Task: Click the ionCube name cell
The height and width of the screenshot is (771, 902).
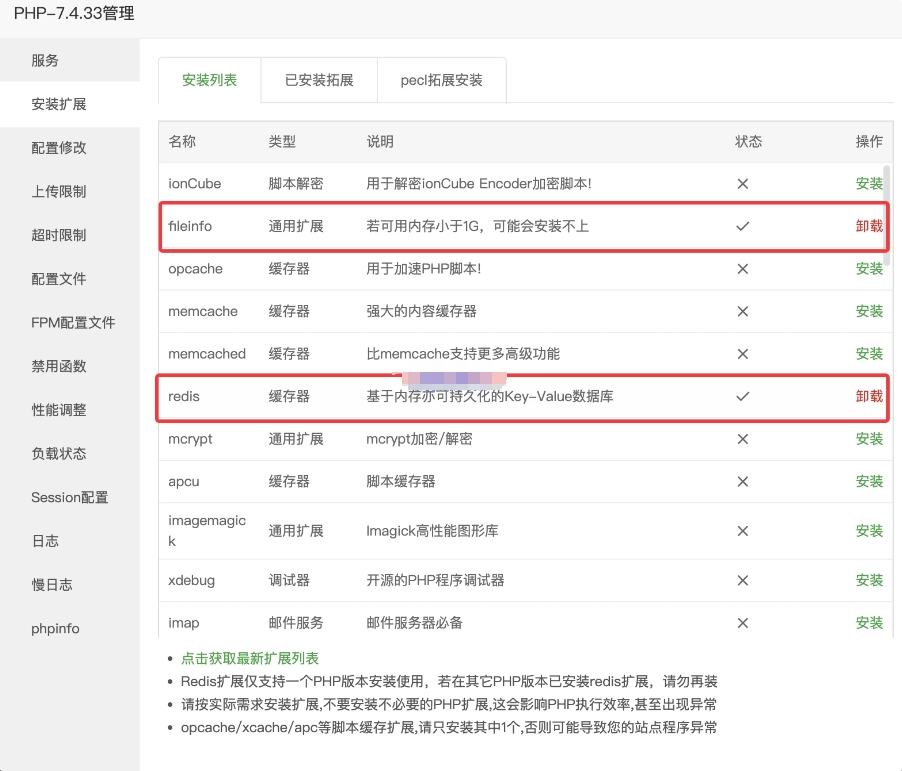Action: [194, 184]
